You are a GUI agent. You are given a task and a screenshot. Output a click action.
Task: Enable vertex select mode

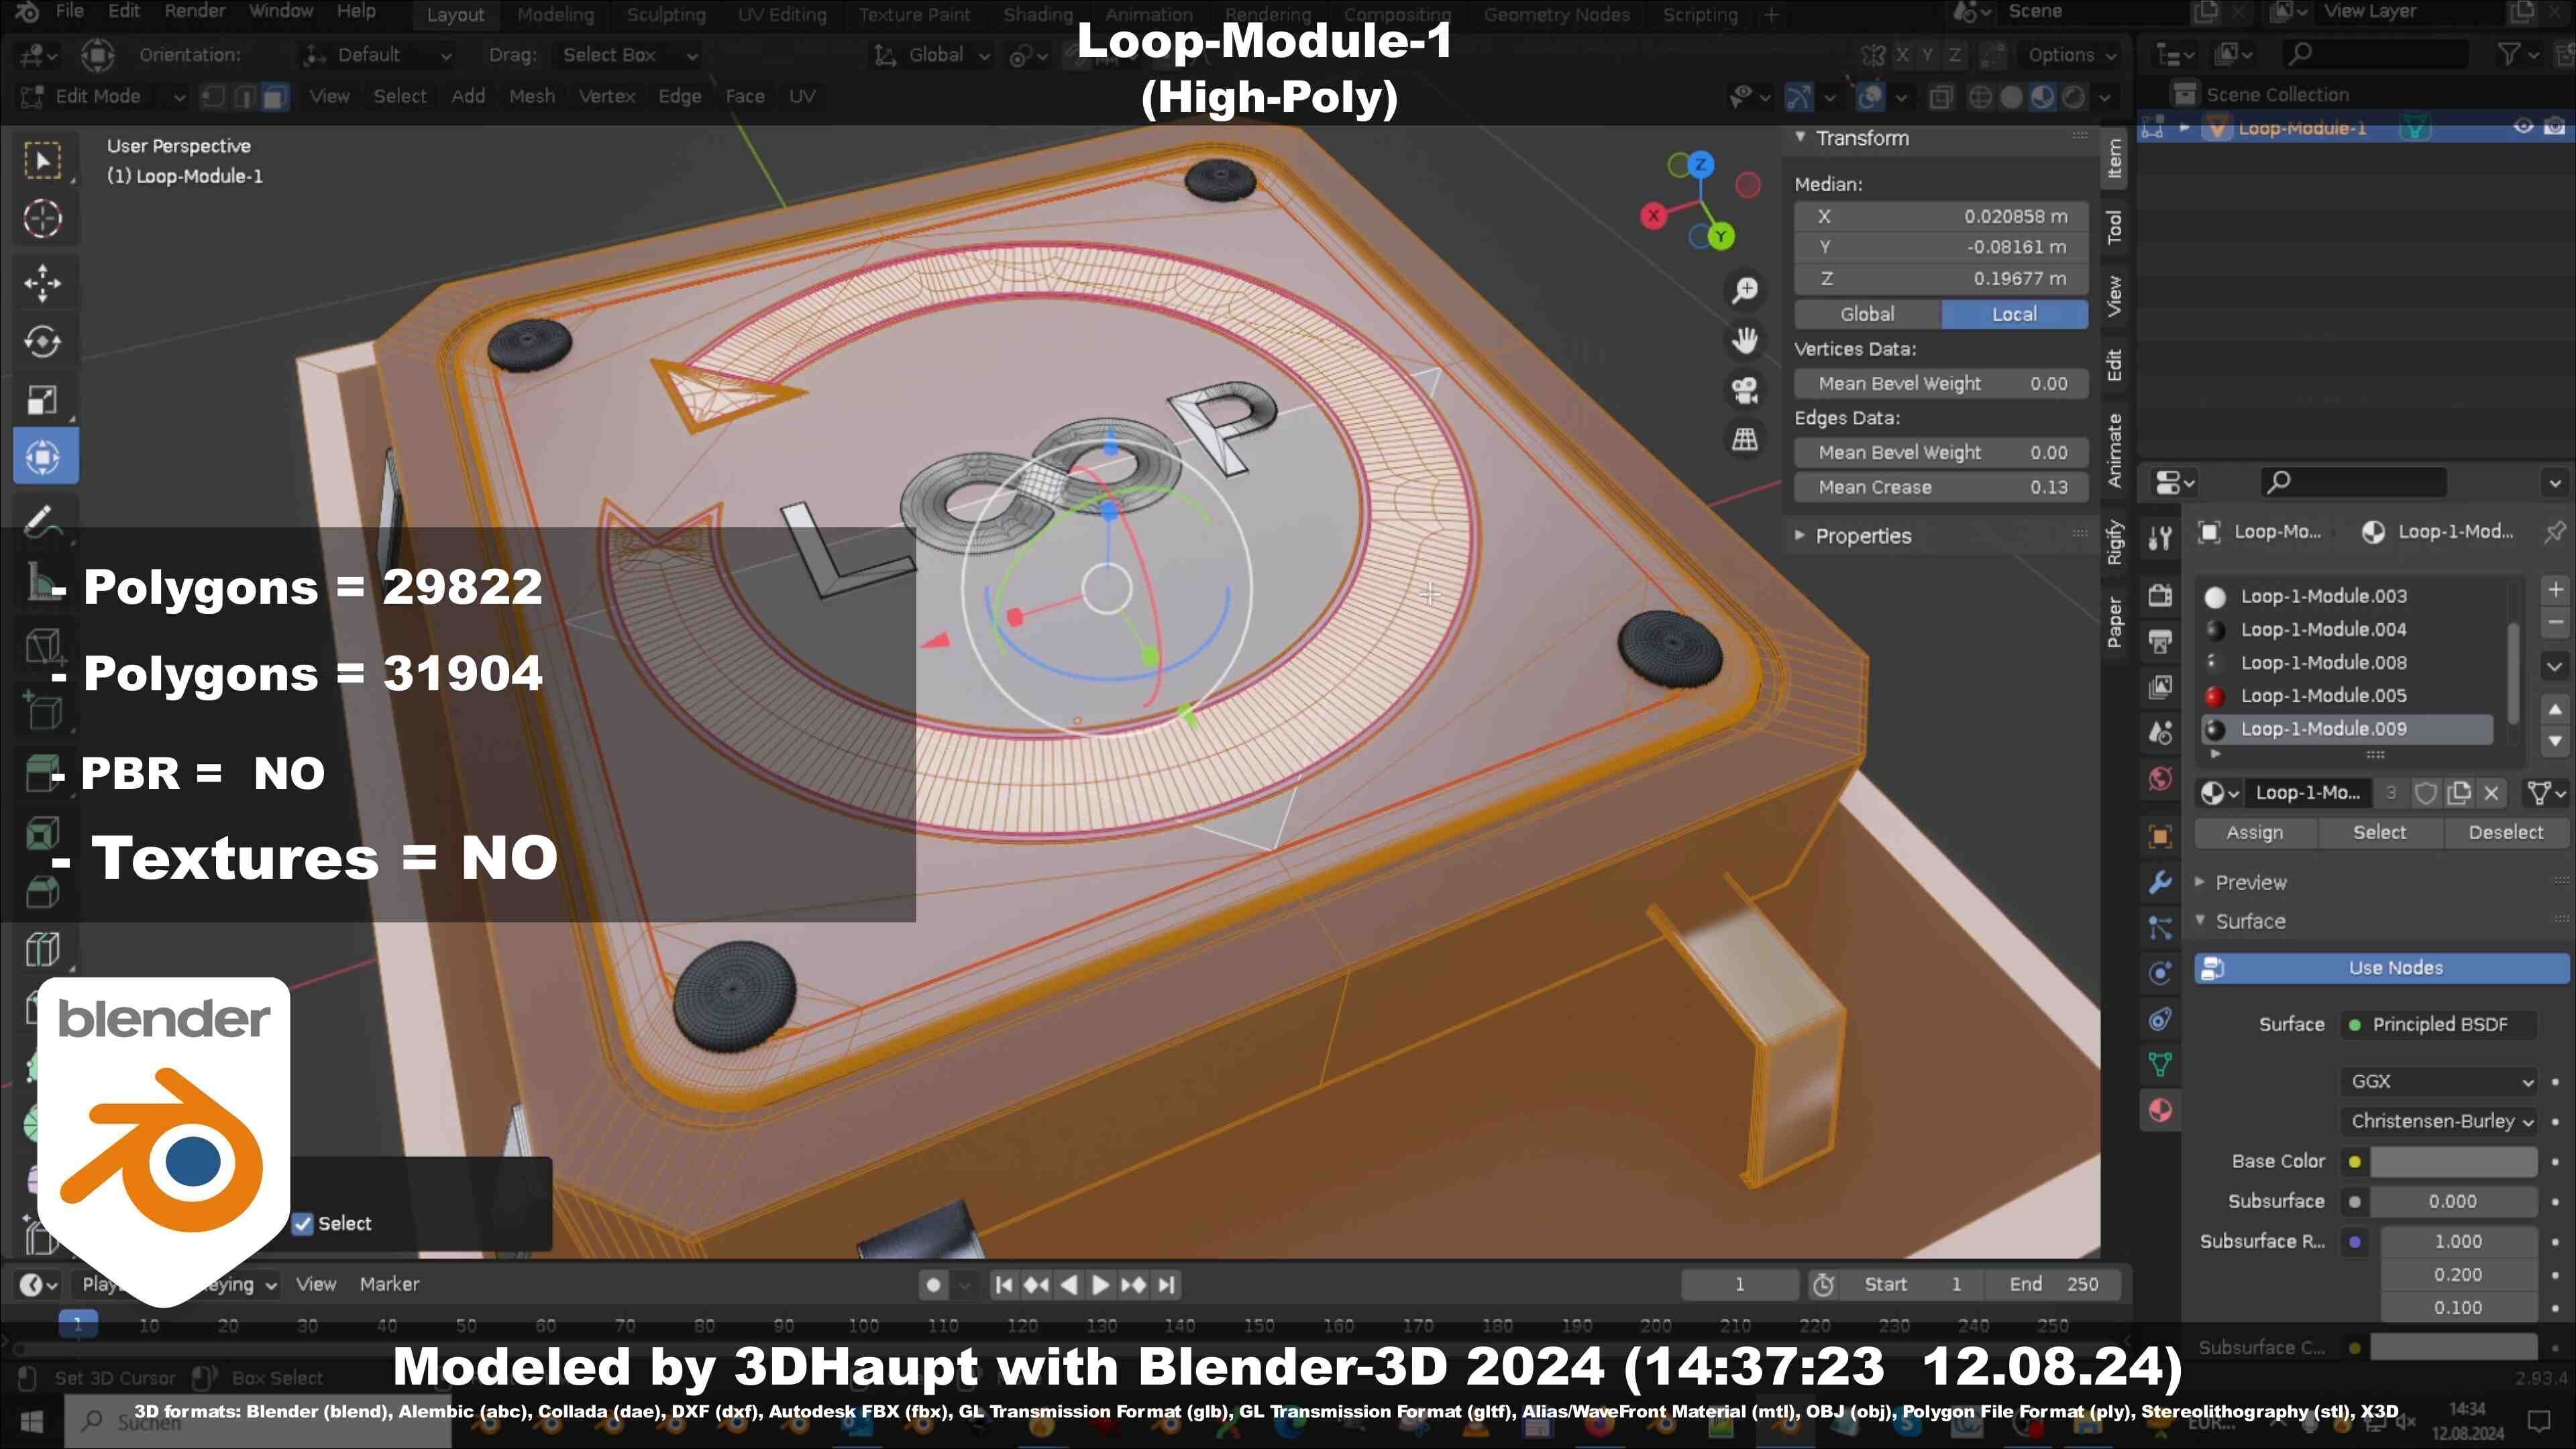(213, 97)
